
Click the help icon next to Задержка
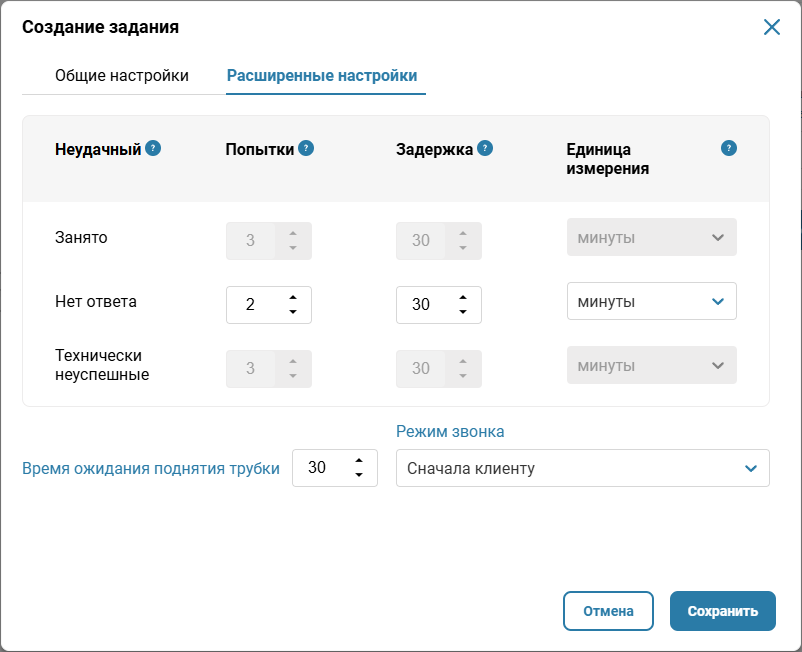point(485,148)
